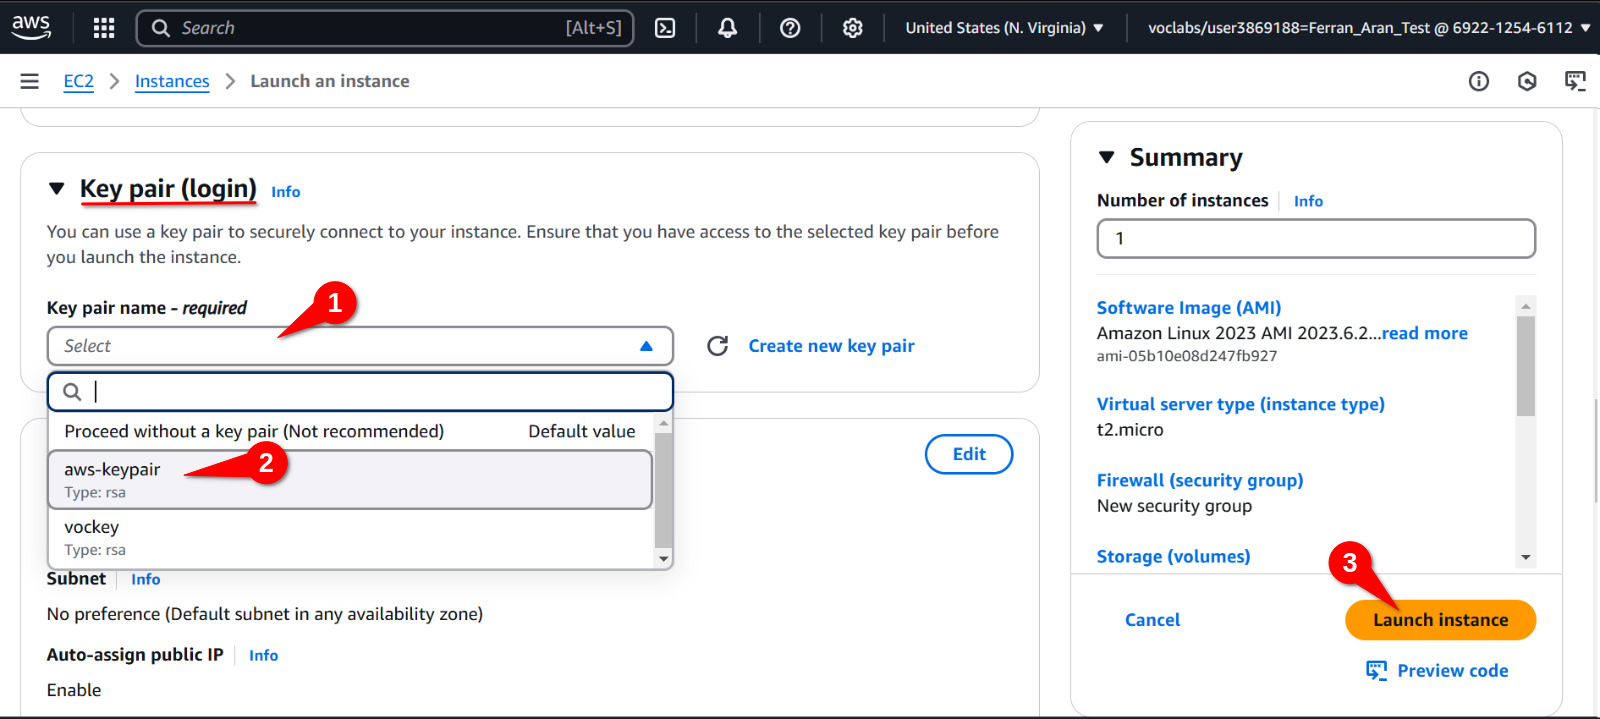Click the ami-05b10e08d247fb927 text
Image resolution: width=1600 pixels, height=719 pixels.
[x=1187, y=356]
